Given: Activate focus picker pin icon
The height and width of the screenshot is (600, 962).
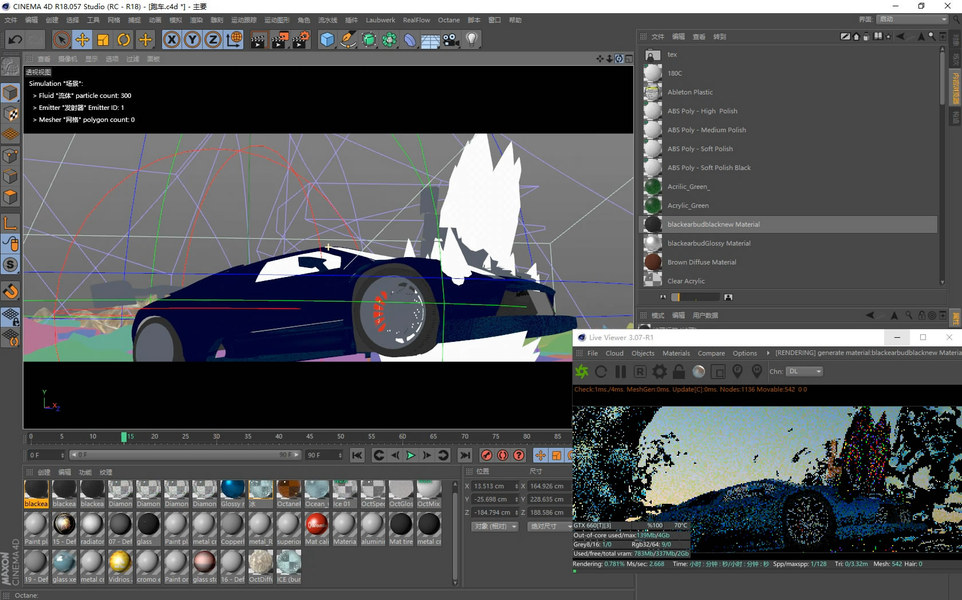Looking at the screenshot, I should coord(737,372).
